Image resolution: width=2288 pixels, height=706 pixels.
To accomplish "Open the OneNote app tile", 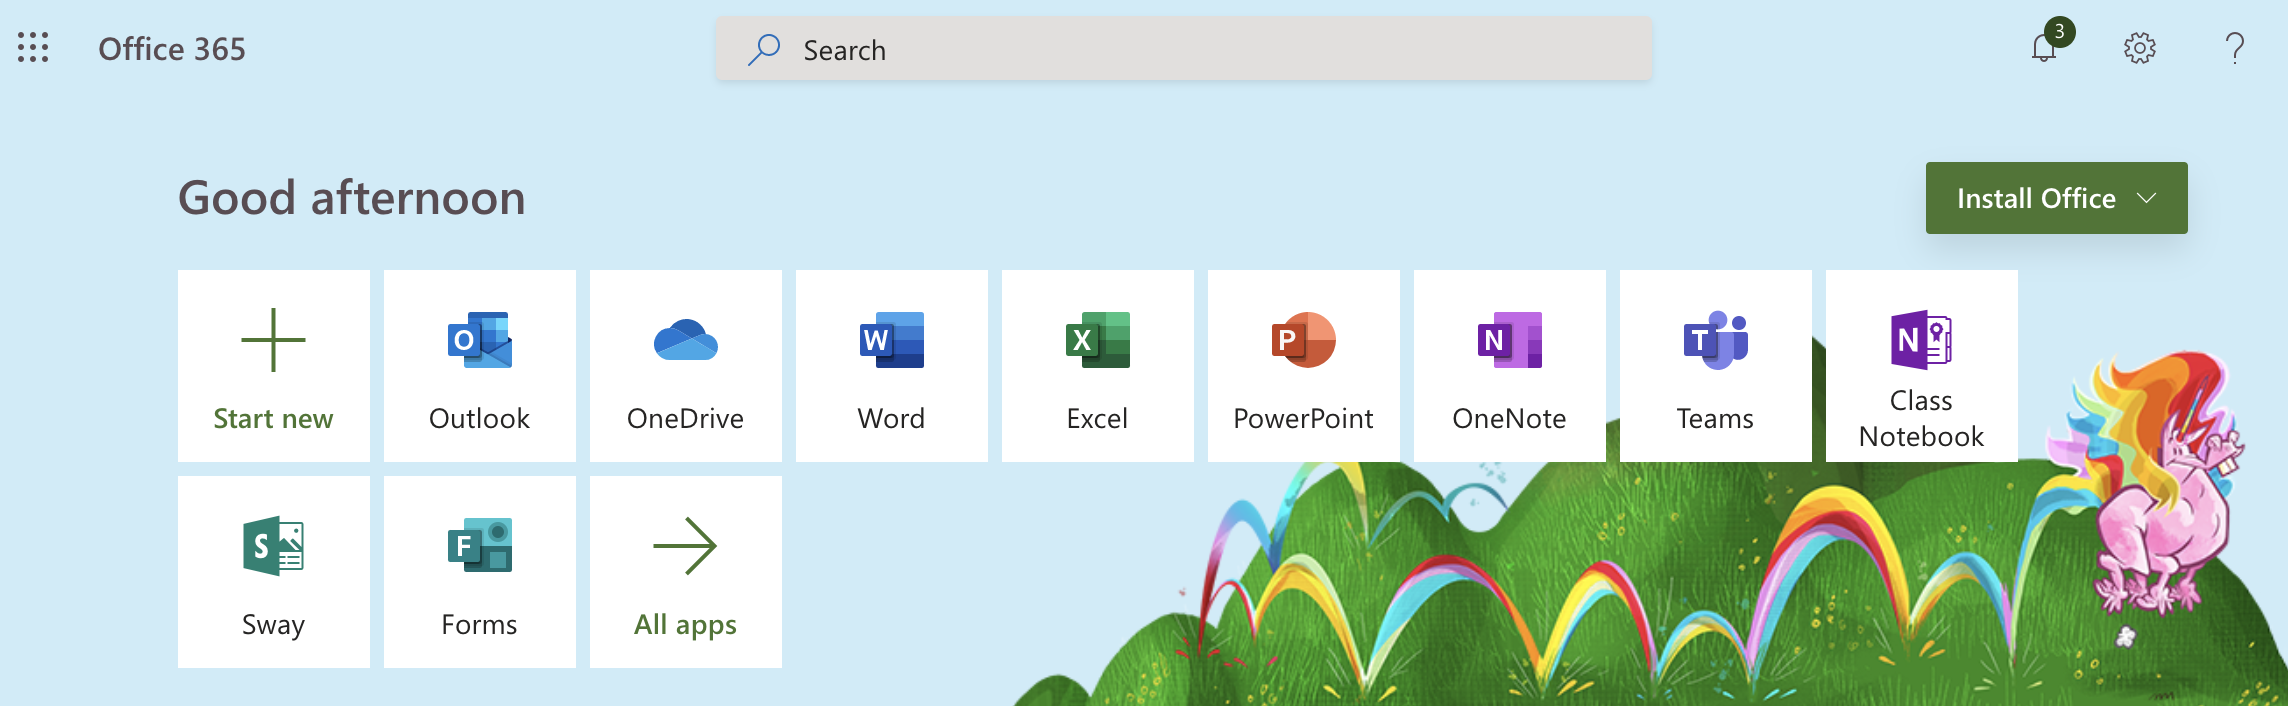I will (x=1510, y=366).
